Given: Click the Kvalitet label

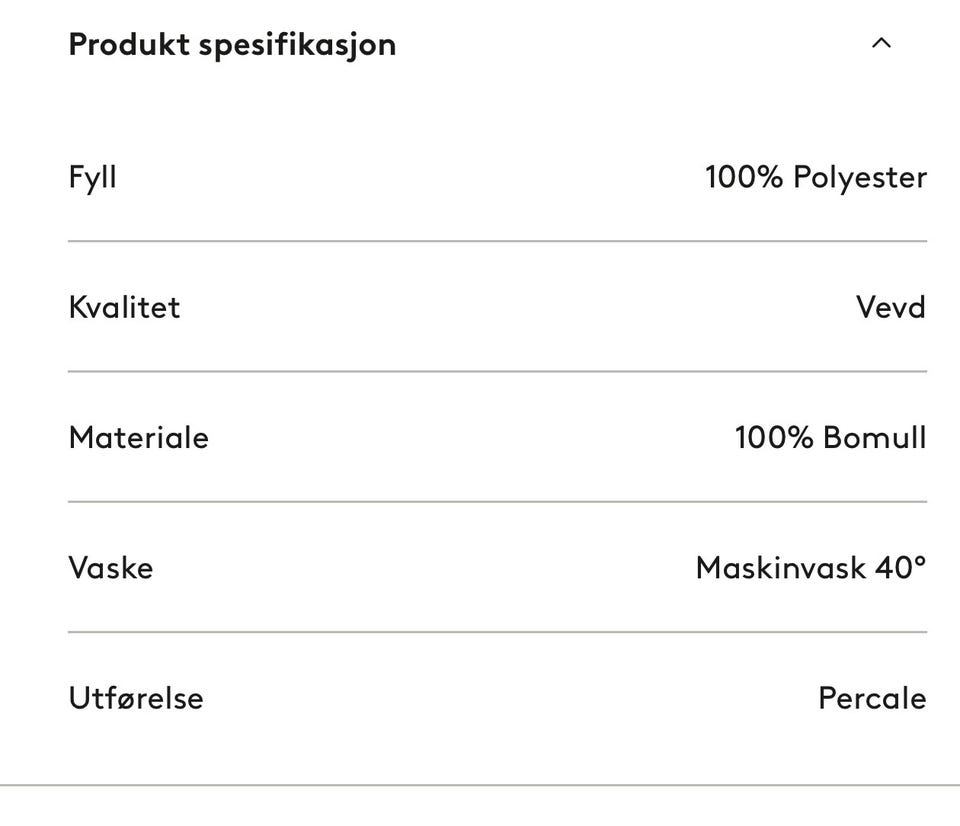Looking at the screenshot, I should click(x=124, y=307).
